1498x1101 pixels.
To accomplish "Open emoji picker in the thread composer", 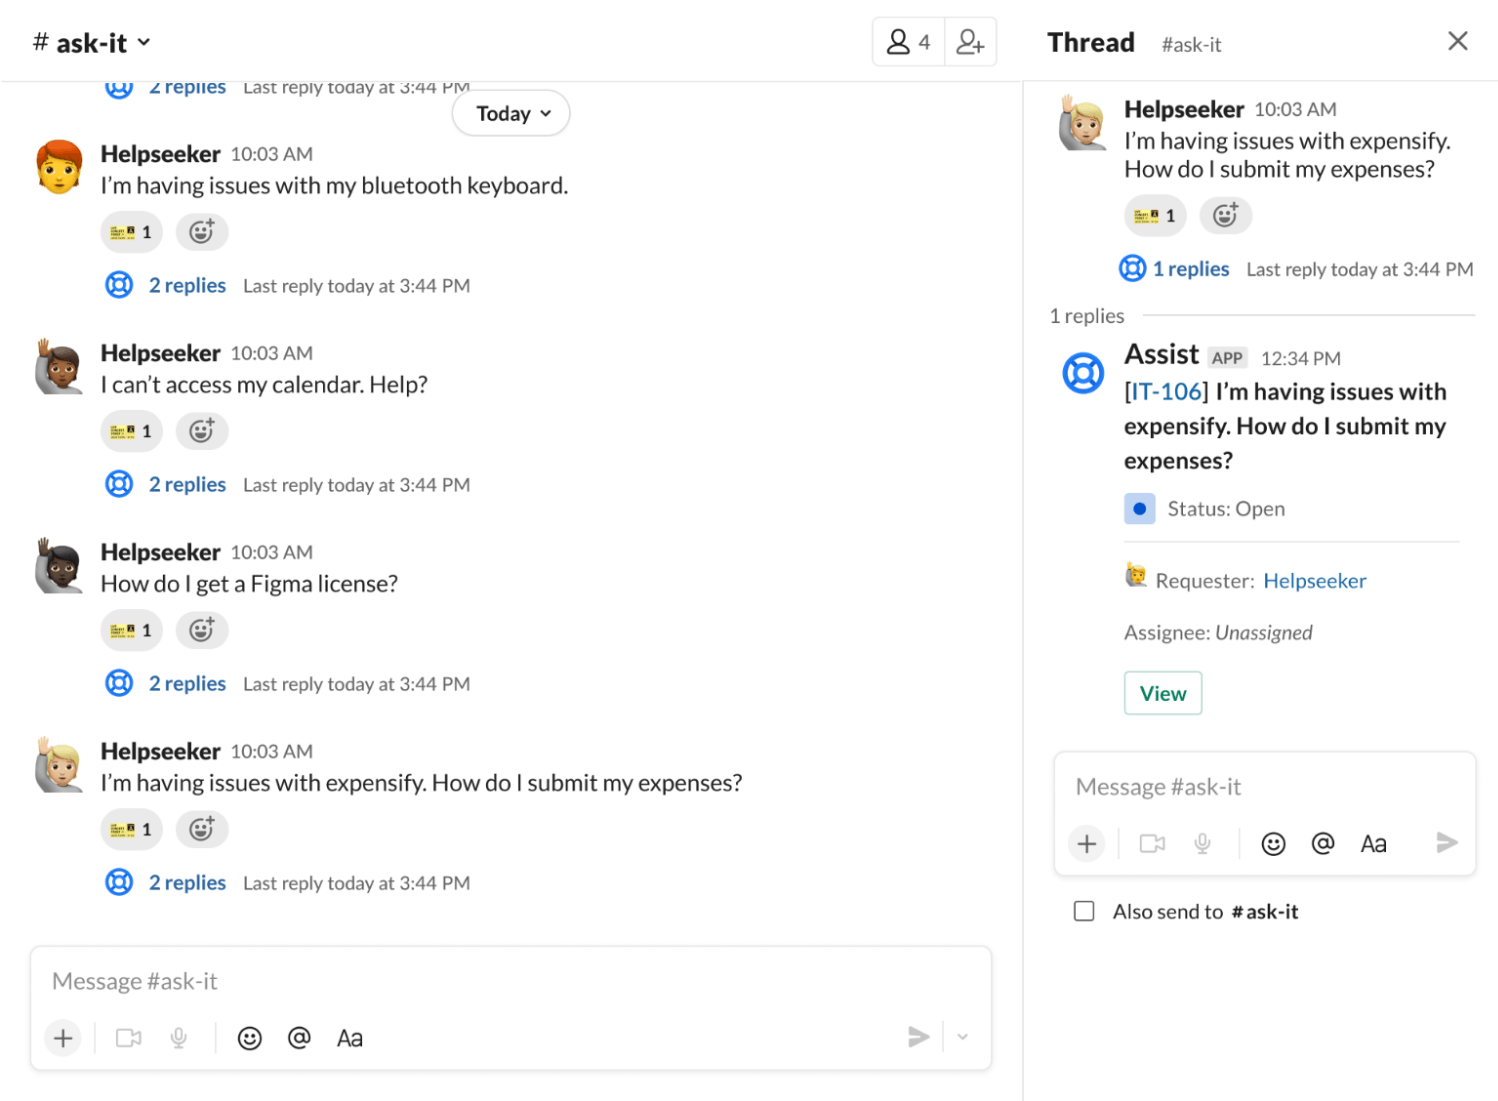I will tap(1273, 843).
